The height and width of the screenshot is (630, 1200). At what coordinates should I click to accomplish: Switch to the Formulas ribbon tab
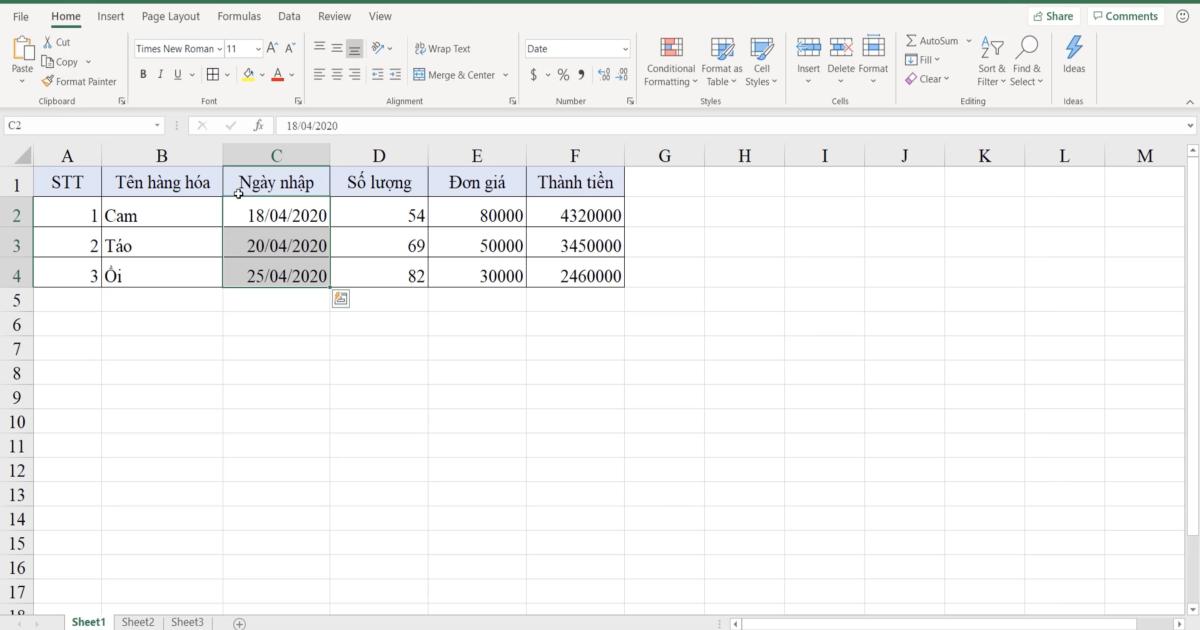pos(239,16)
